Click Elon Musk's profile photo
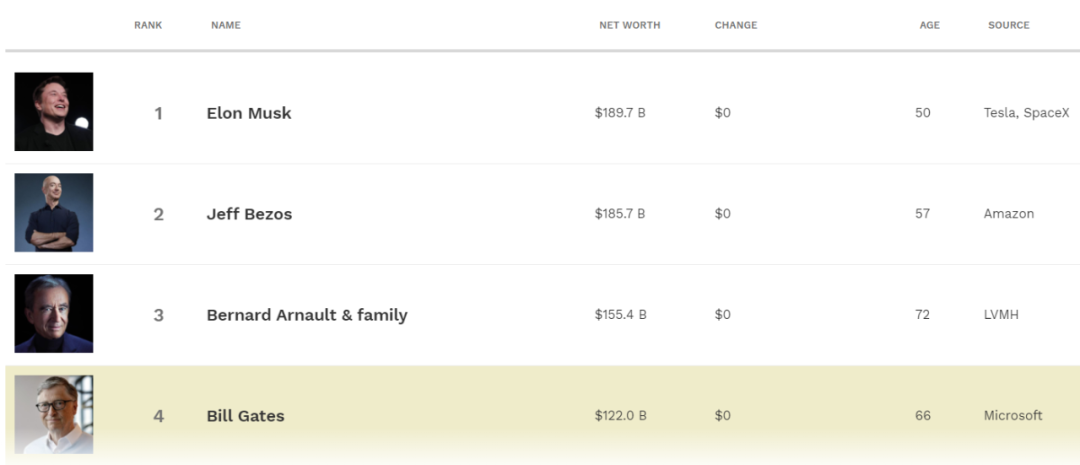1080x465 pixels. click(54, 112)
